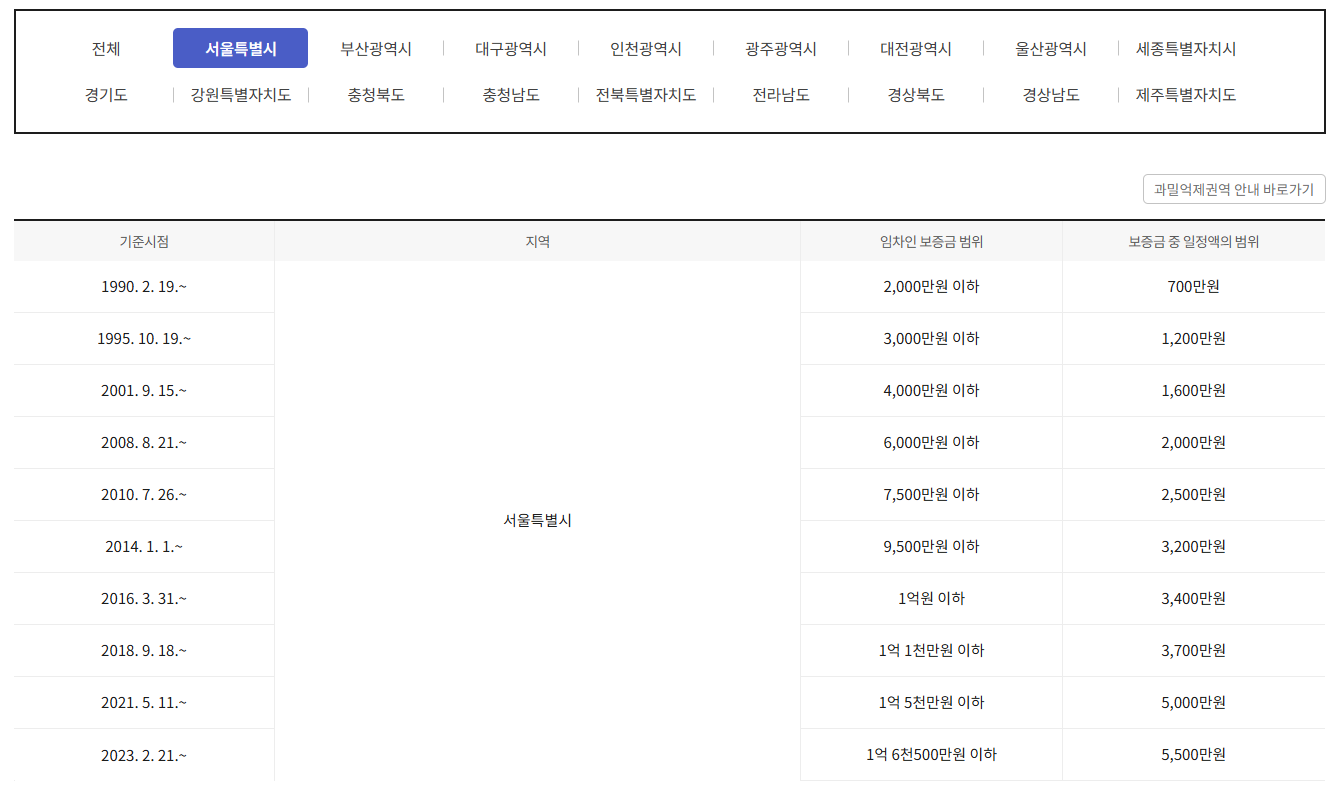Click the 1,600만원 amount cell
The image size is (1329, 798).
point(1194,391)
